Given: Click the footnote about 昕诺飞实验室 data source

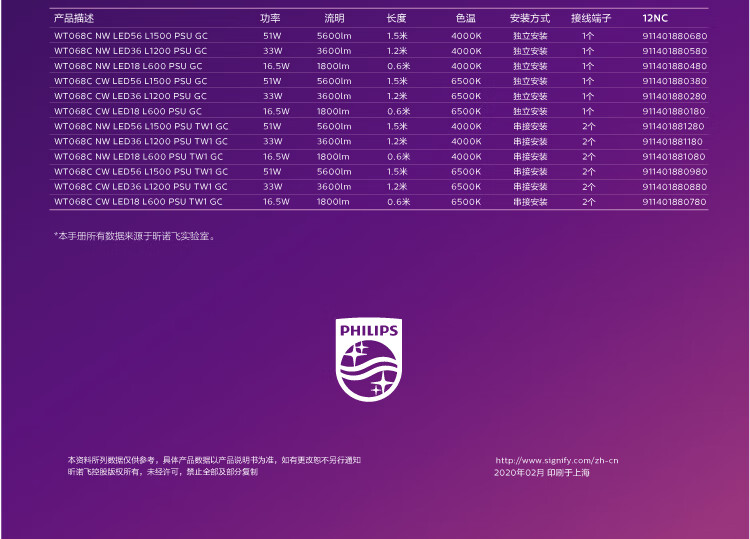Looking at the screenshot, I should (134, 237).
